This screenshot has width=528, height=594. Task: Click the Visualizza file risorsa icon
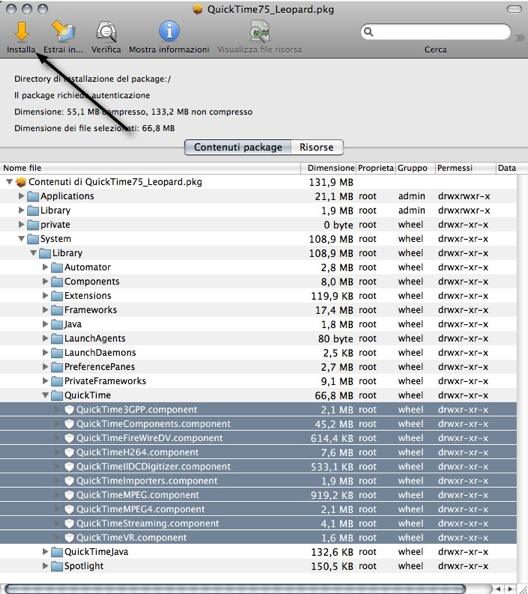(259, 31)
